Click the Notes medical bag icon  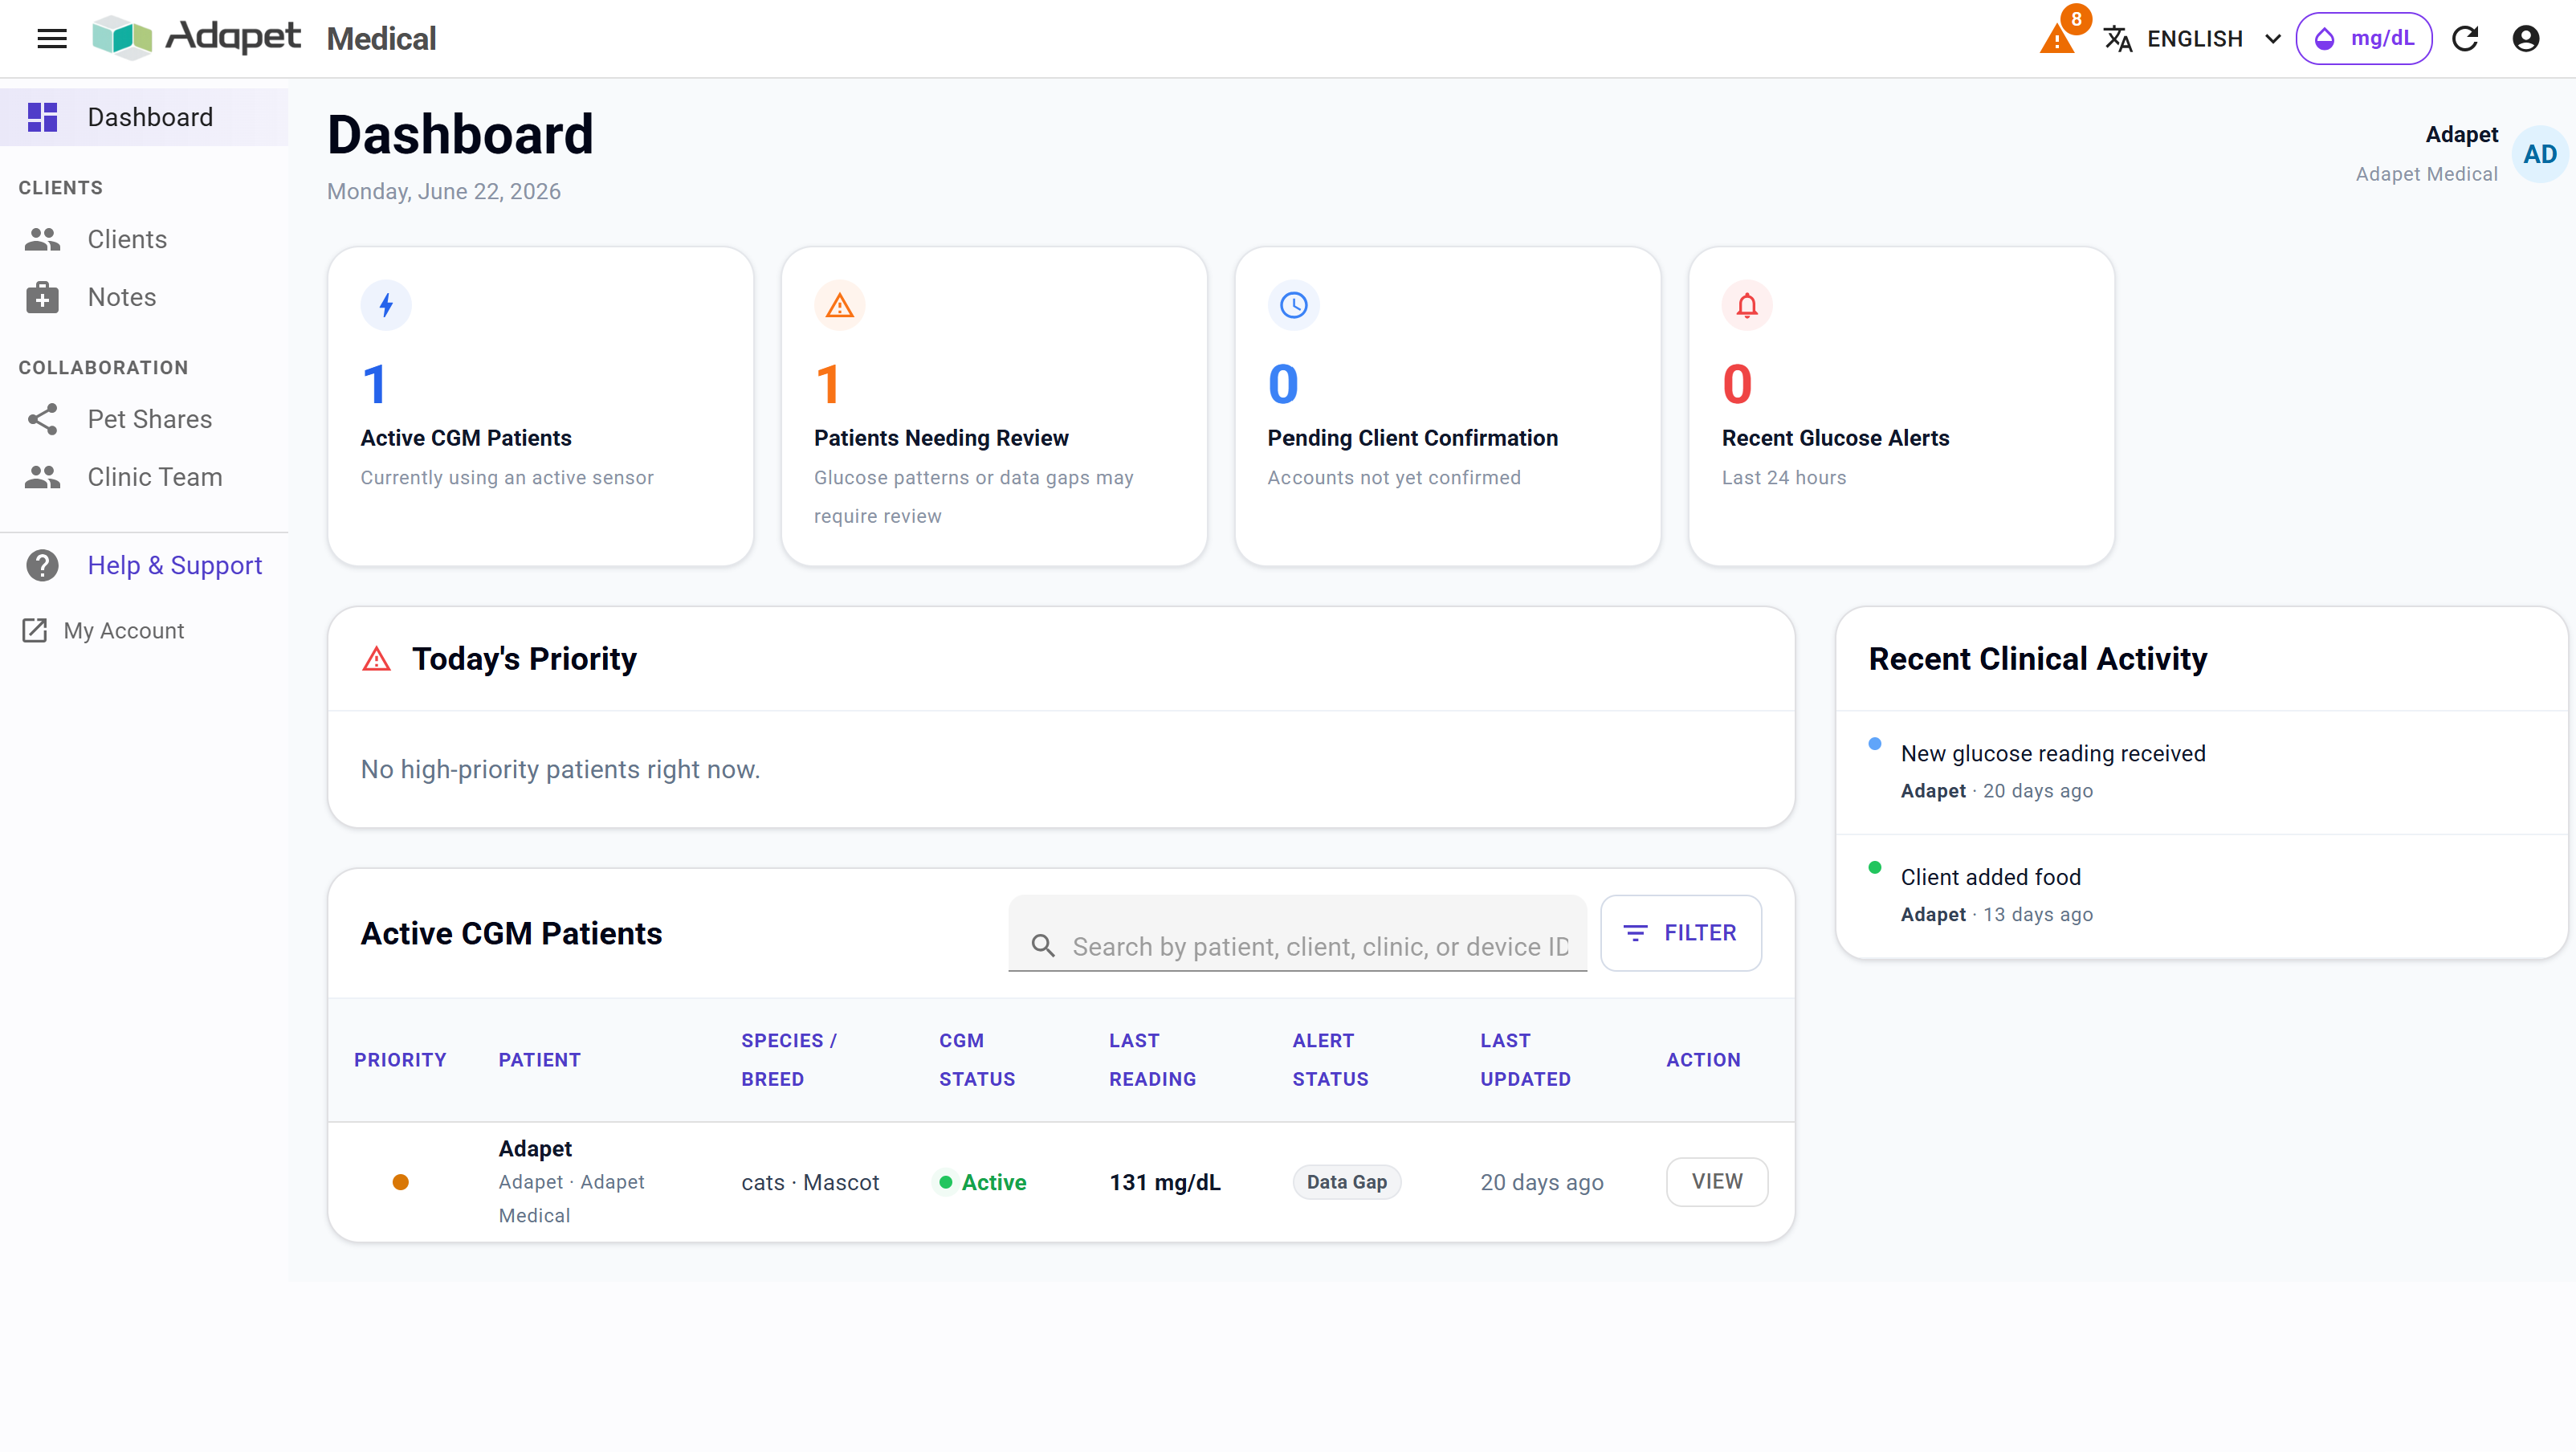[42, 297]
